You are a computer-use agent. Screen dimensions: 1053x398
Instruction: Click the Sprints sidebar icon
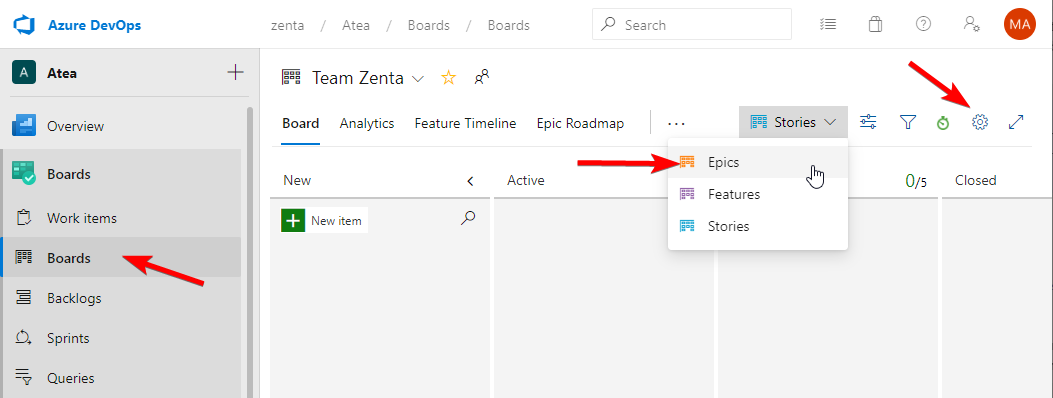[x=24, y=338]
